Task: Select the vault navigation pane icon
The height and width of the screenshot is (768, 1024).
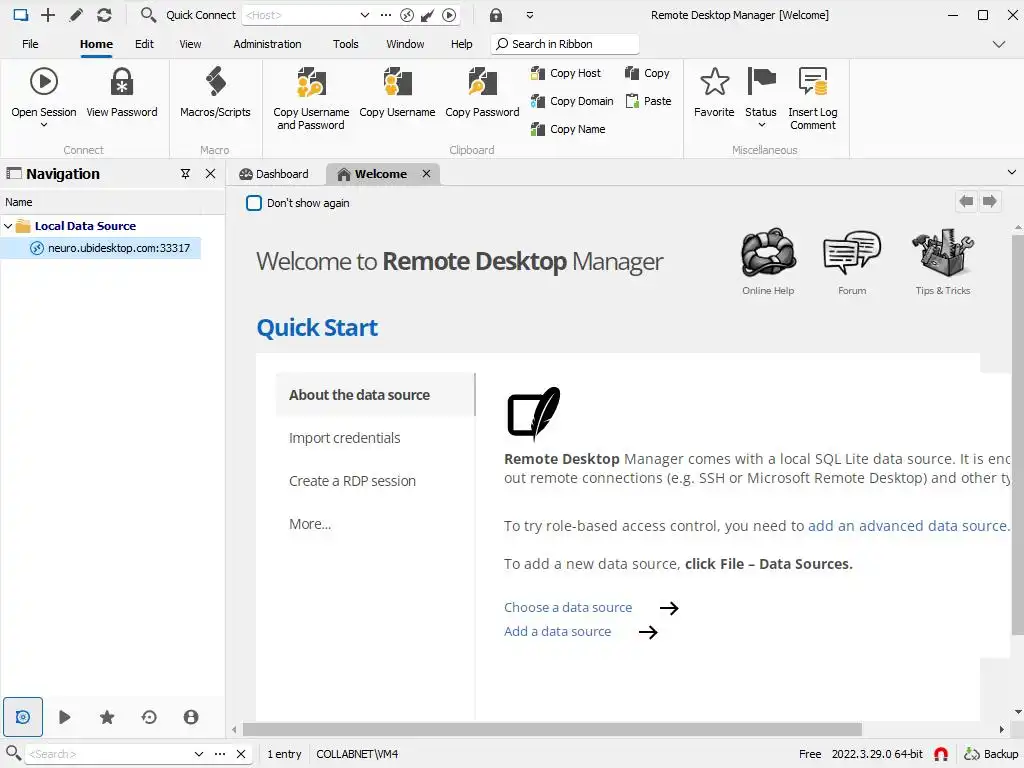Action: pos(23,717)
